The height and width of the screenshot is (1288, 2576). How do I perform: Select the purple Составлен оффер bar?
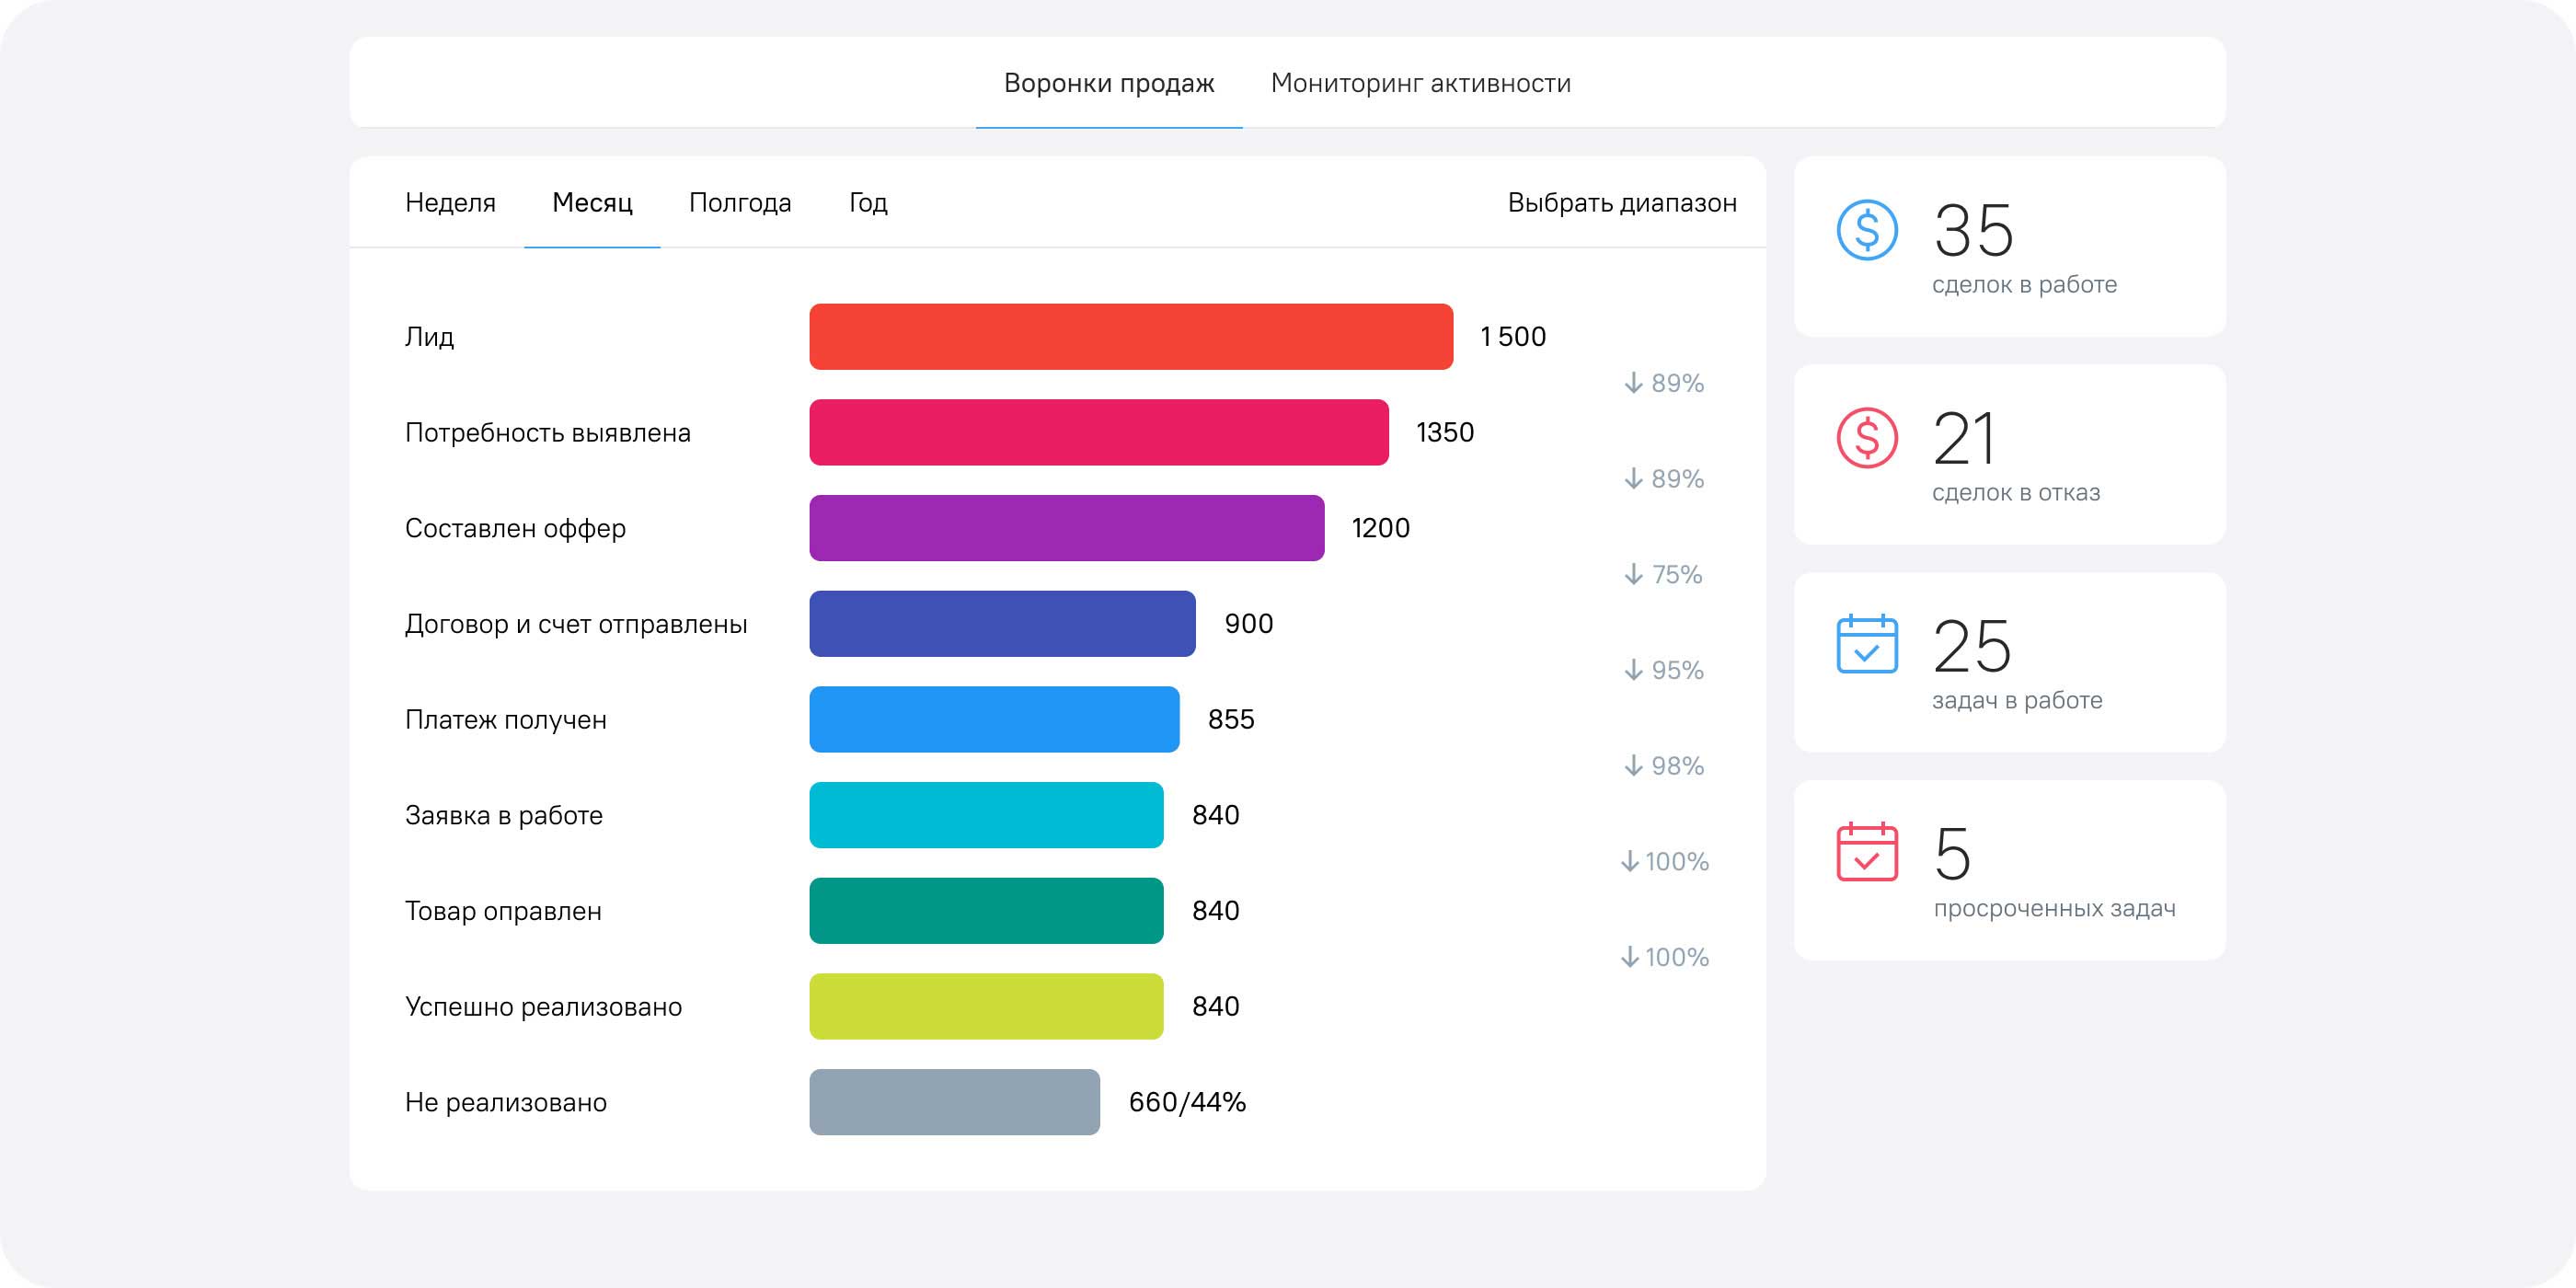pyautogui.click(x=1065, y=528)
